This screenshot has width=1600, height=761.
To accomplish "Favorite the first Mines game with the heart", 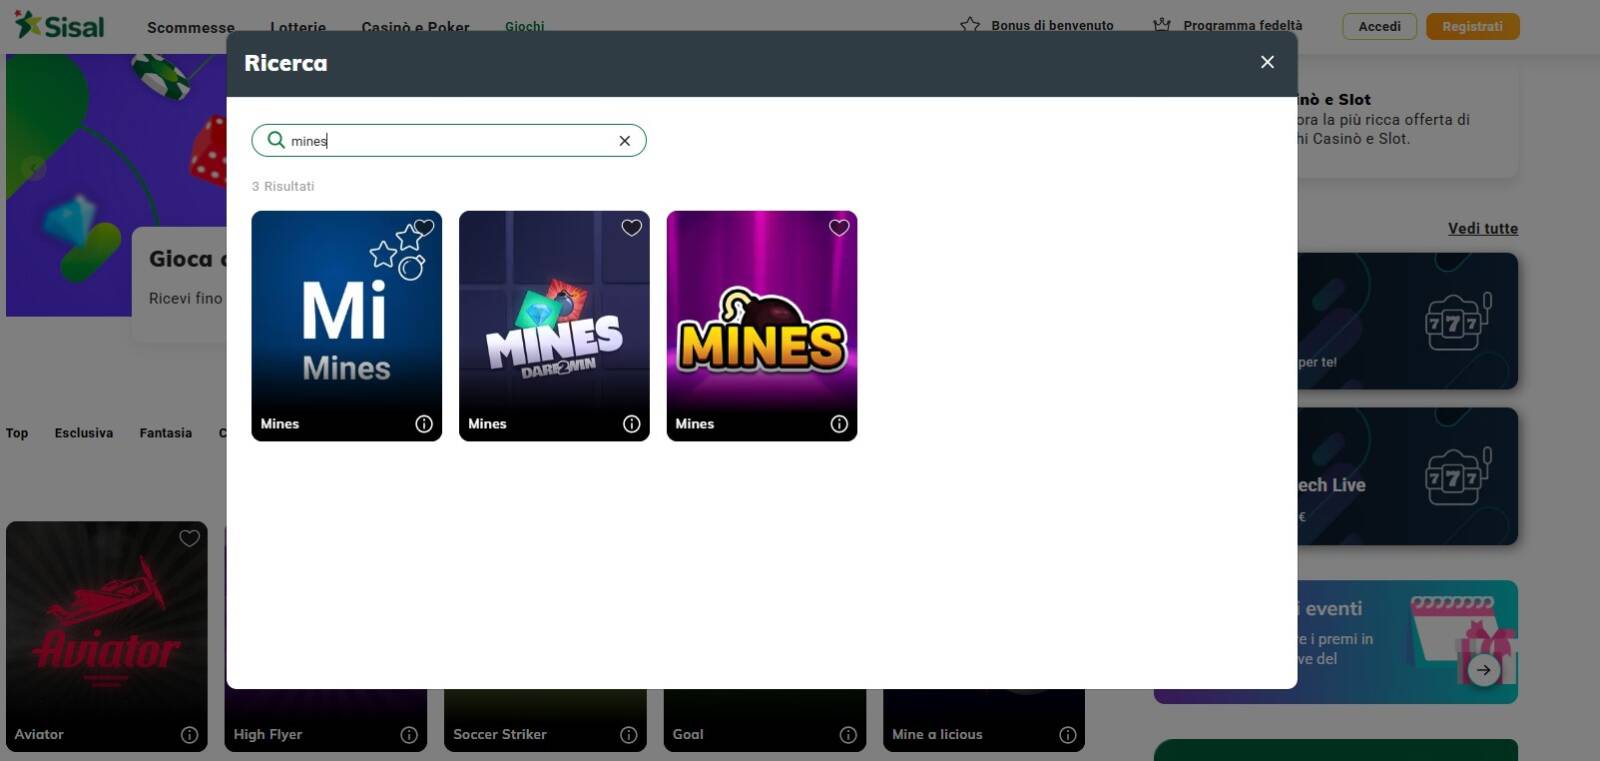I will (x=424, y=228).
